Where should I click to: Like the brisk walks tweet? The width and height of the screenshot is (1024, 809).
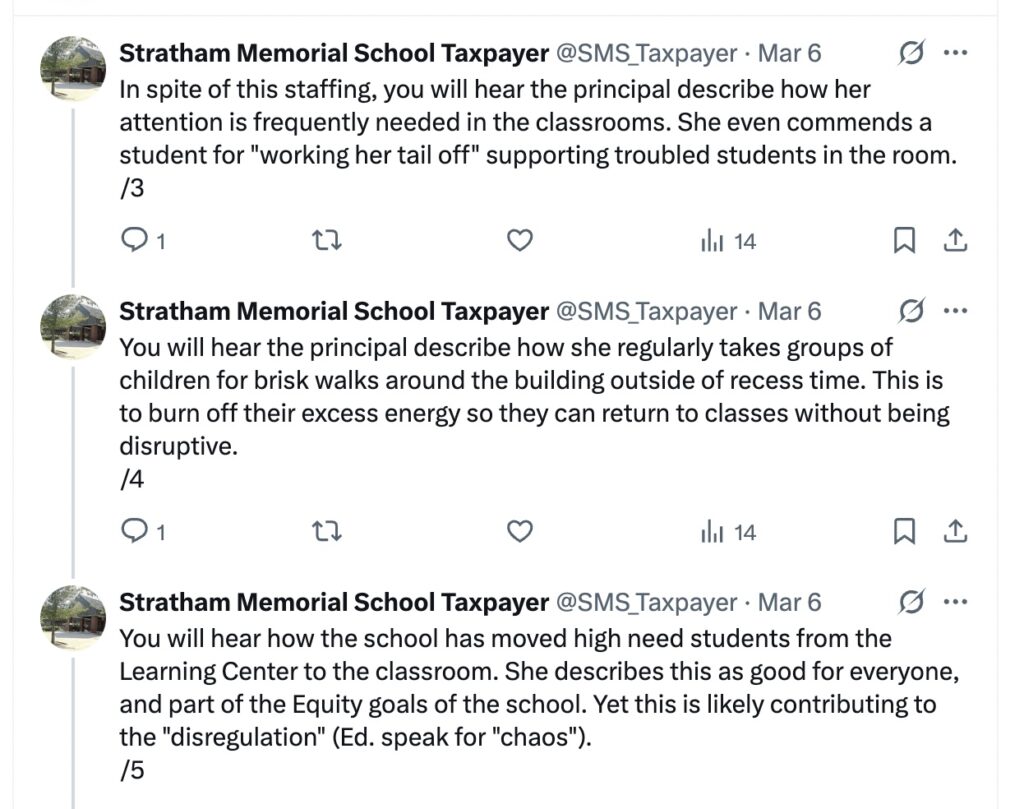520,532
